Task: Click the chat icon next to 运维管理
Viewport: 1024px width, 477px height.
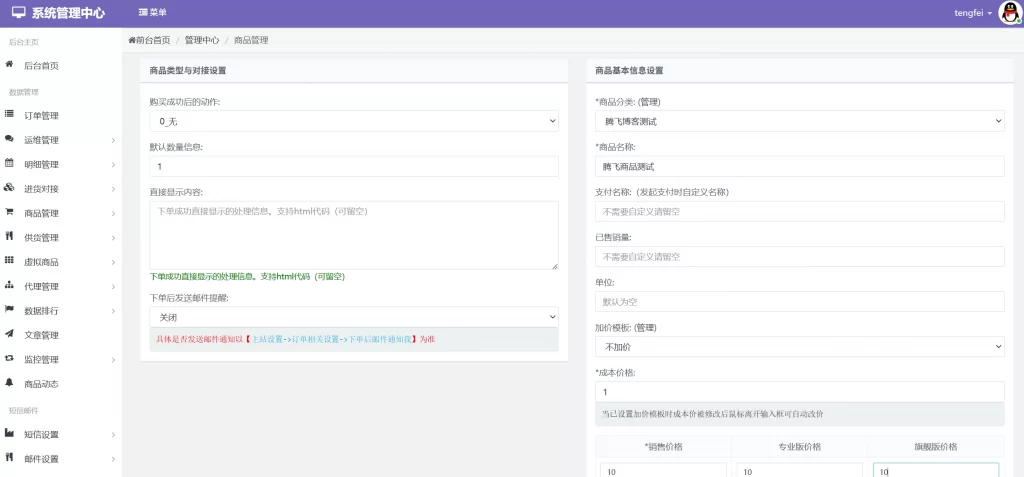Action: (9, 139)
